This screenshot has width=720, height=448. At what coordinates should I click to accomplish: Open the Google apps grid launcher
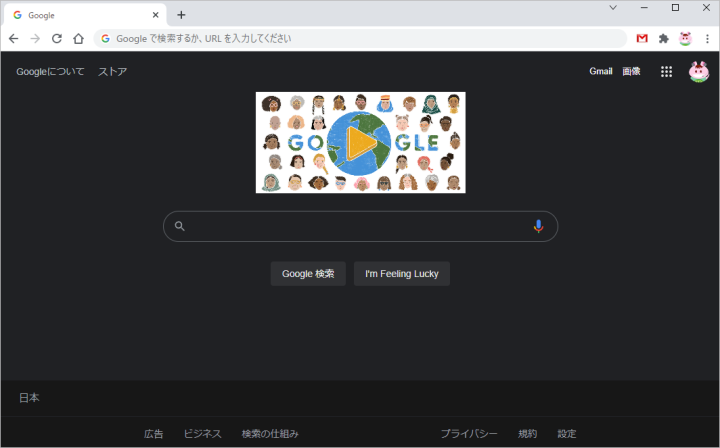(666, 72)
